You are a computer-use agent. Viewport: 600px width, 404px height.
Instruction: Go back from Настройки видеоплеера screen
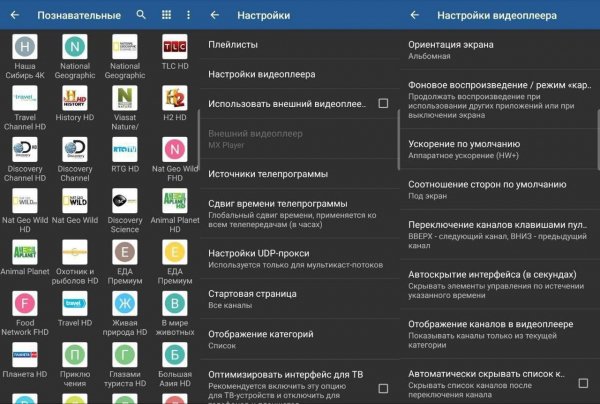(415, 15)
